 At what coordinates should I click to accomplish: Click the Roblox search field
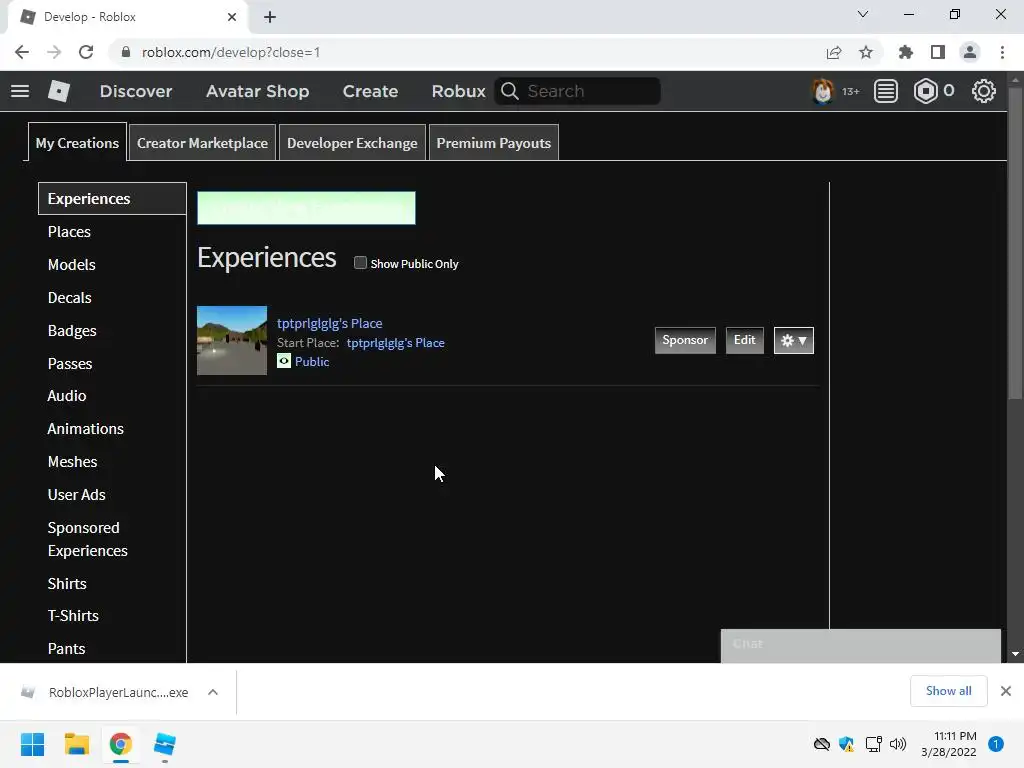click(x=577, y=91)
